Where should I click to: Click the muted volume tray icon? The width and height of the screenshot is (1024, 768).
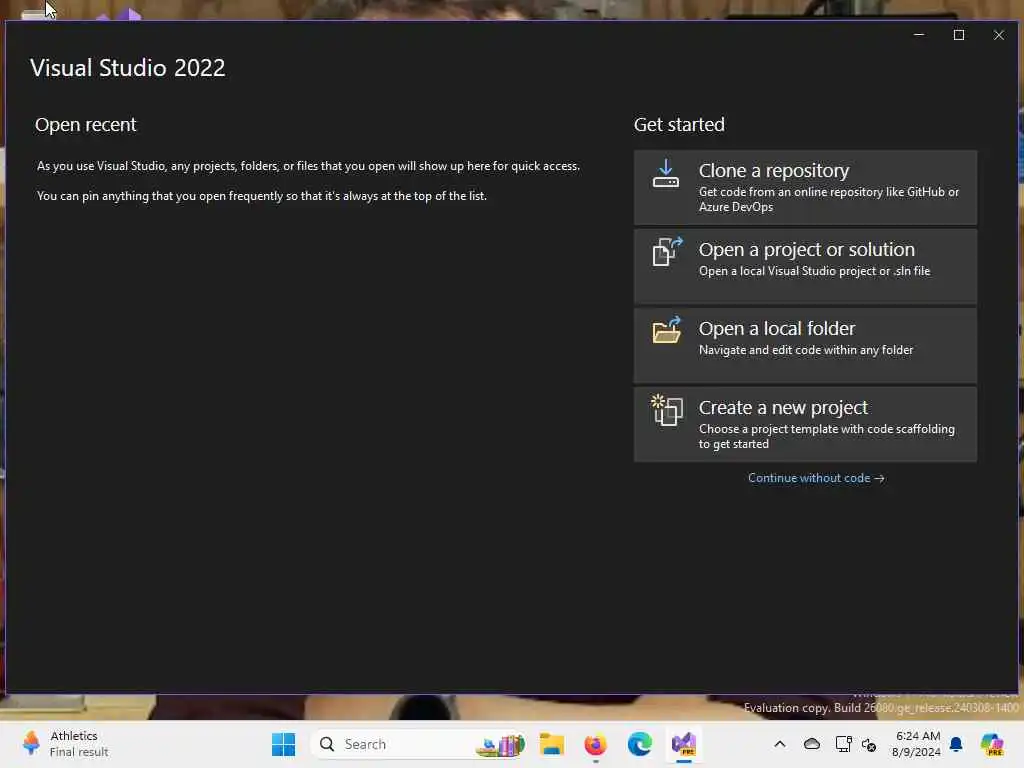(869, 744)
